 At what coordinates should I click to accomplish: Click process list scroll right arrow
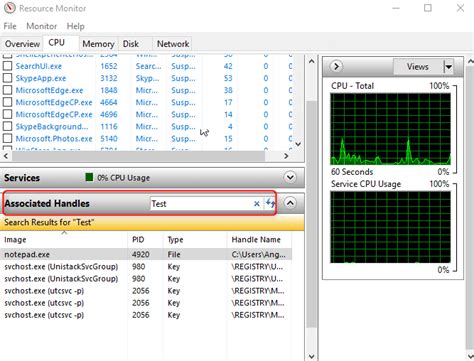(x=286, y=156)
